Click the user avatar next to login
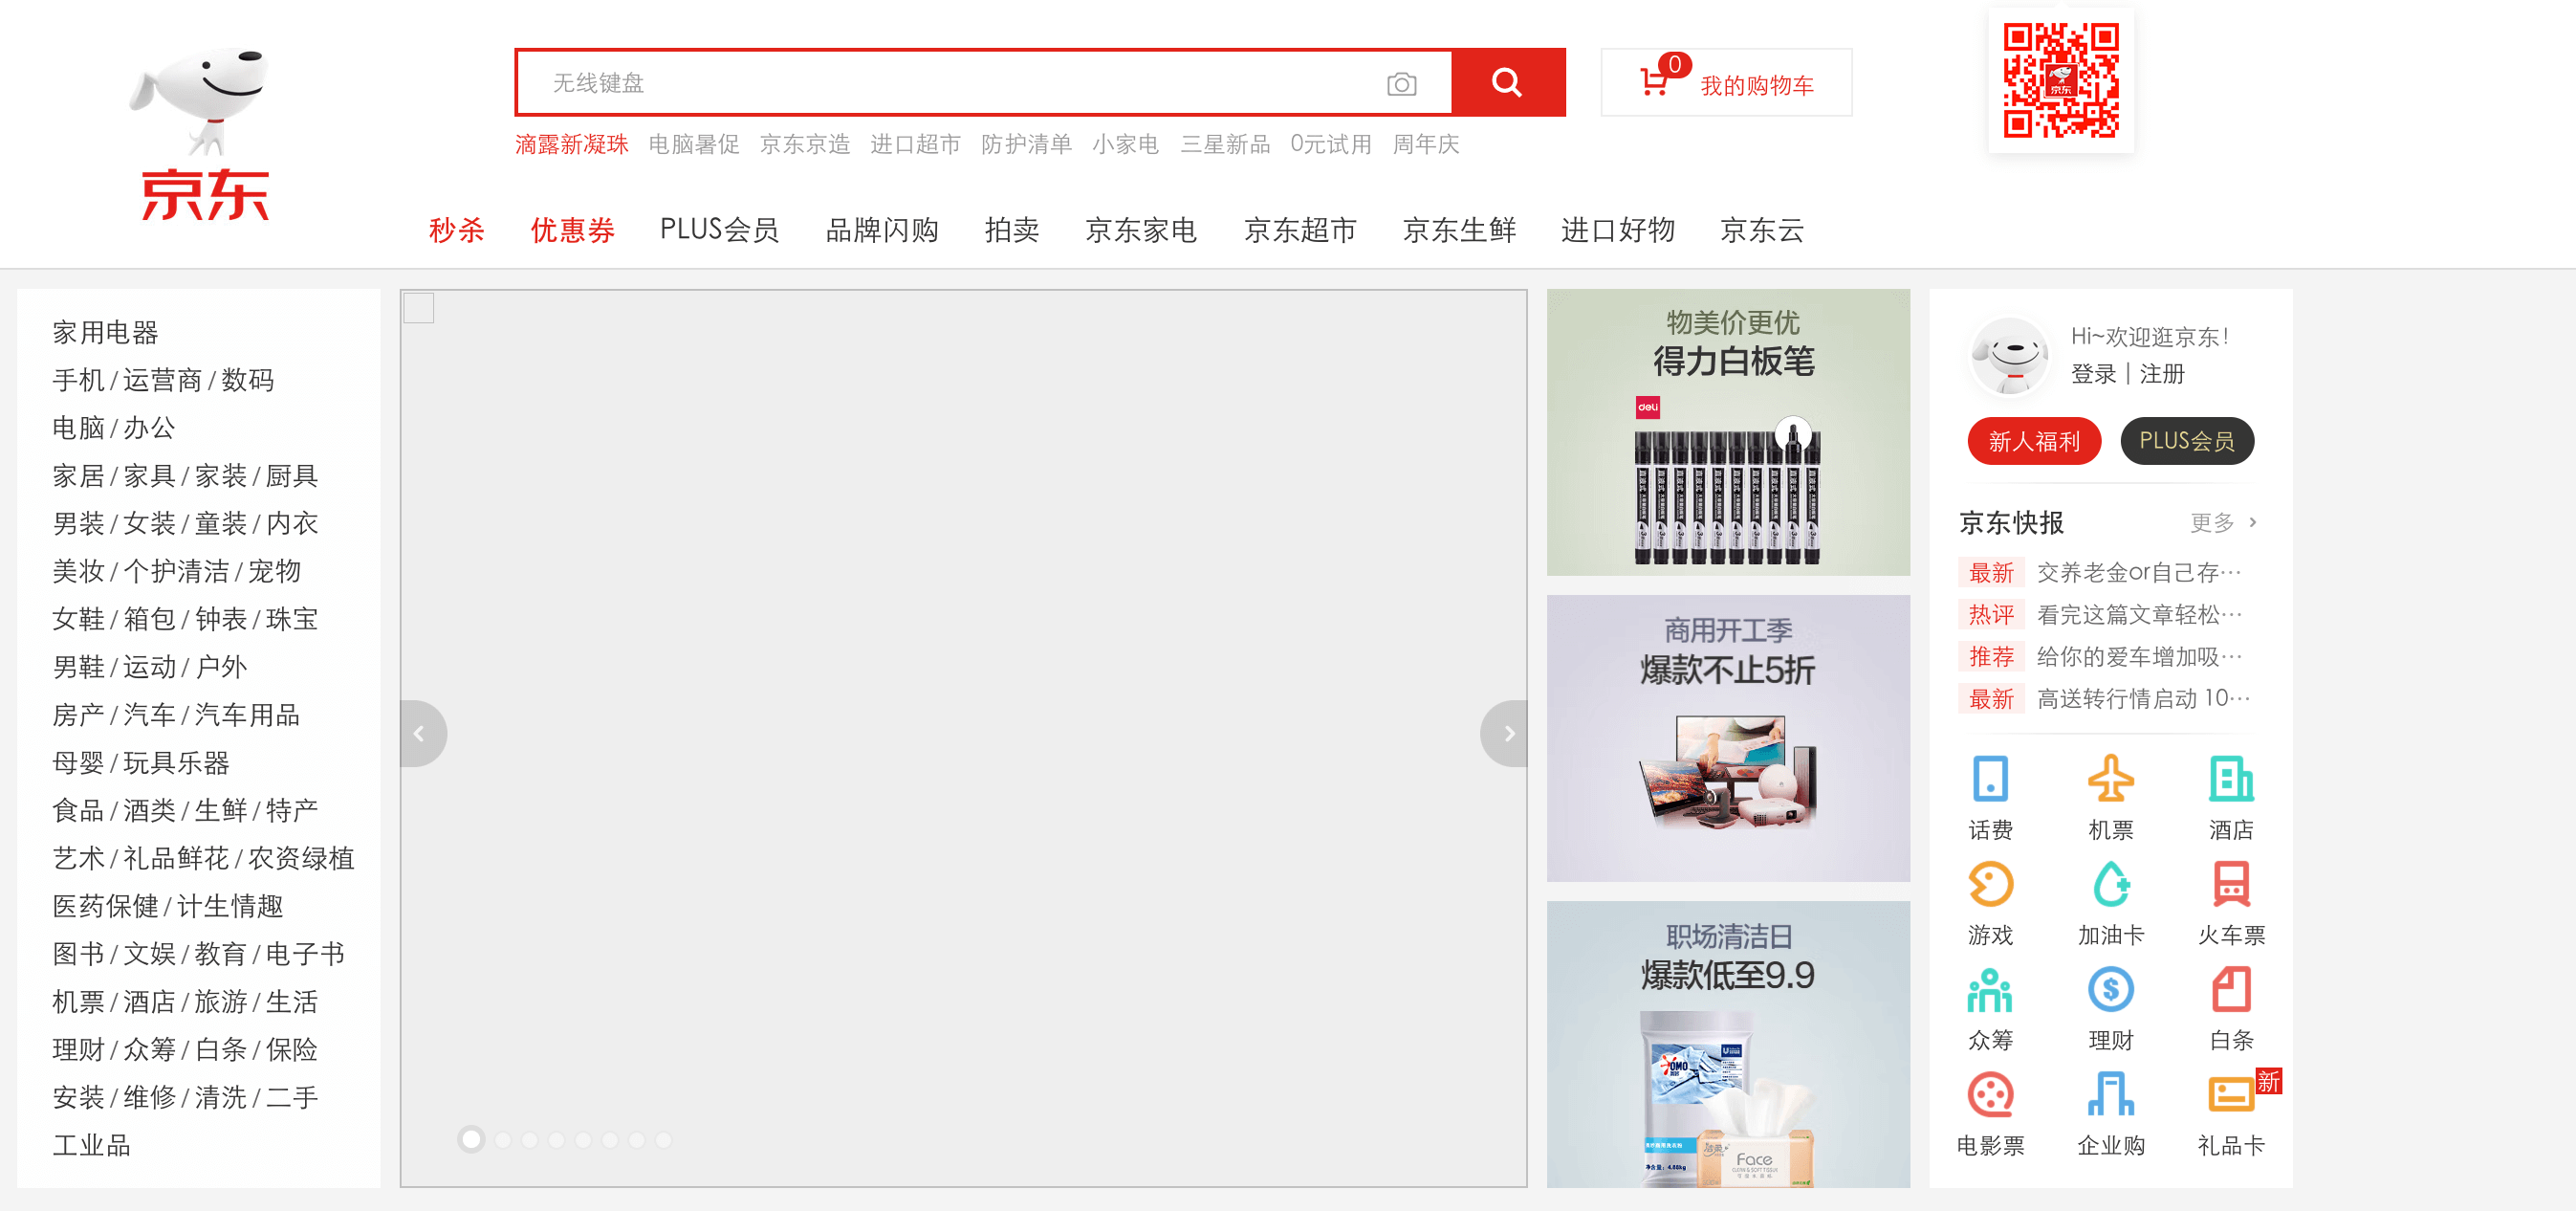The image size is (2576, 1211). (x=2010, y=357)
